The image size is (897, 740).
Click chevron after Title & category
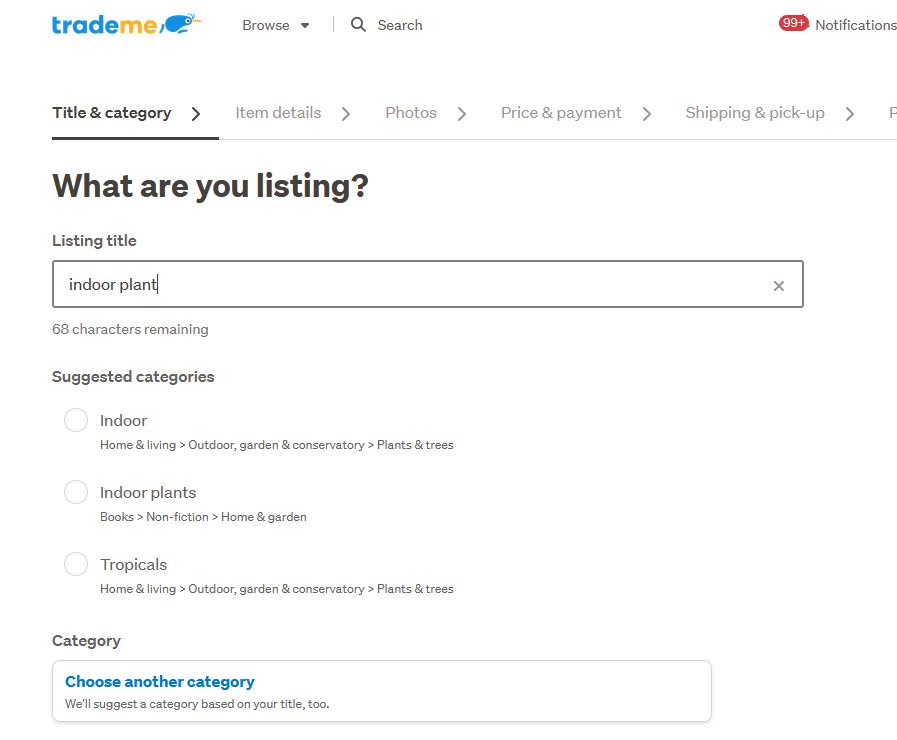(x=196, y=114)
